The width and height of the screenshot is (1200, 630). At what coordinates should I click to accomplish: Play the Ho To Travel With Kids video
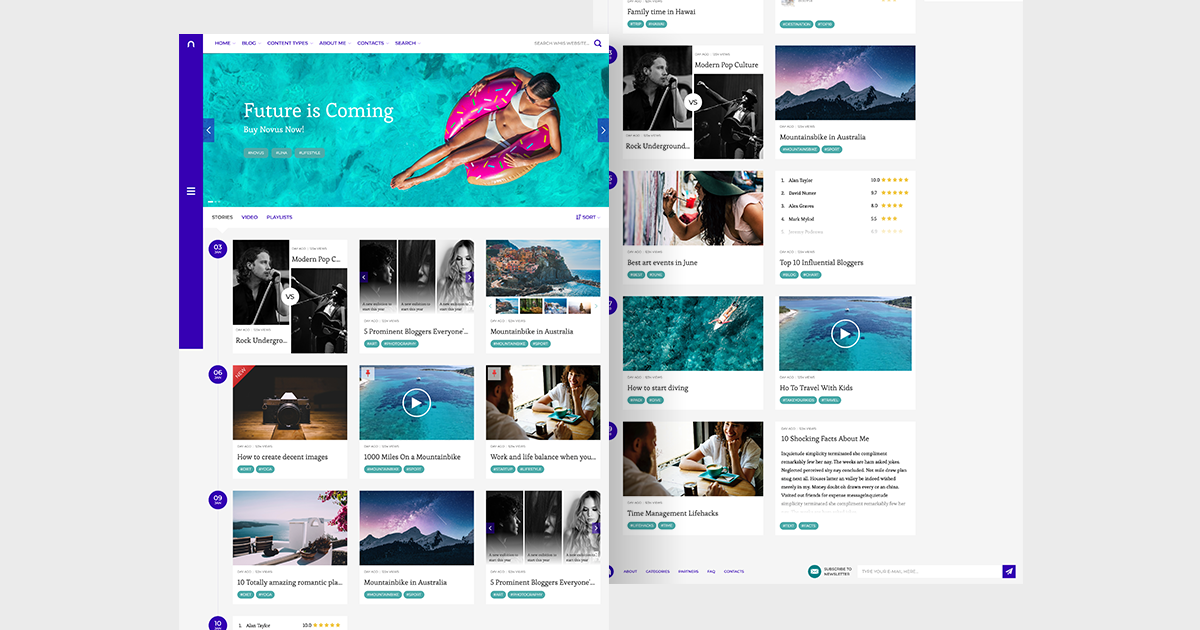point(845,333)
